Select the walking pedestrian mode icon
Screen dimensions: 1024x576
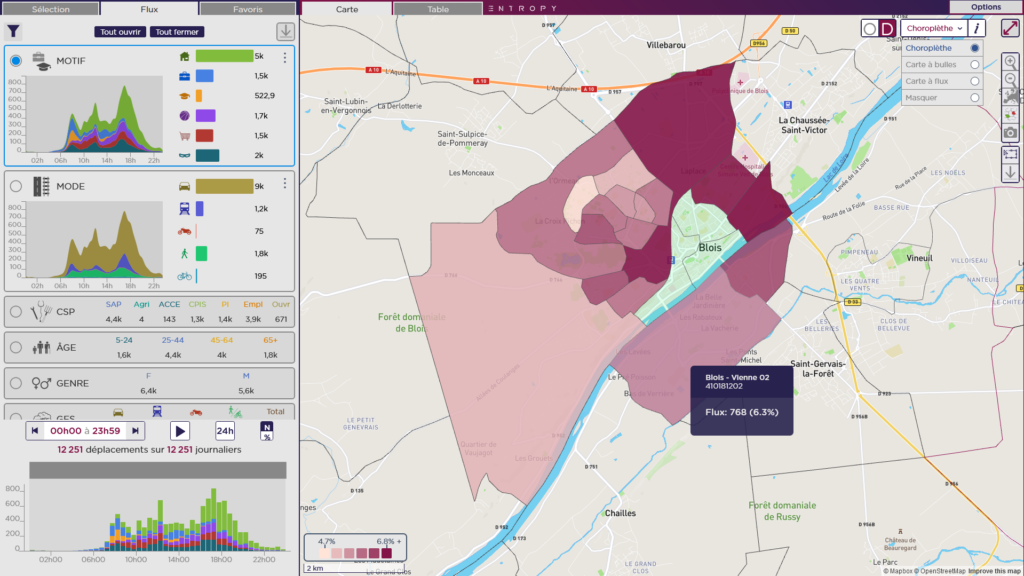[184, 253]
